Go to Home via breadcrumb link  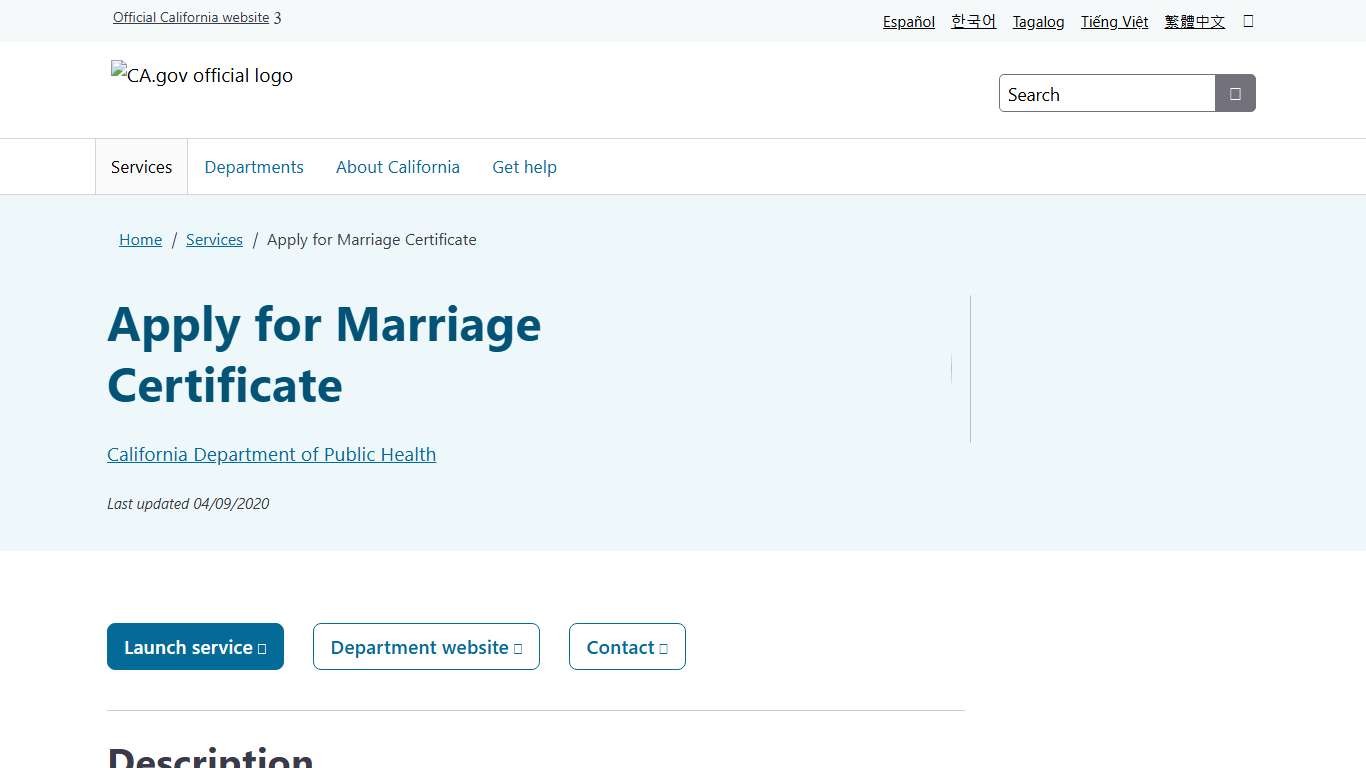click(140, 239)
